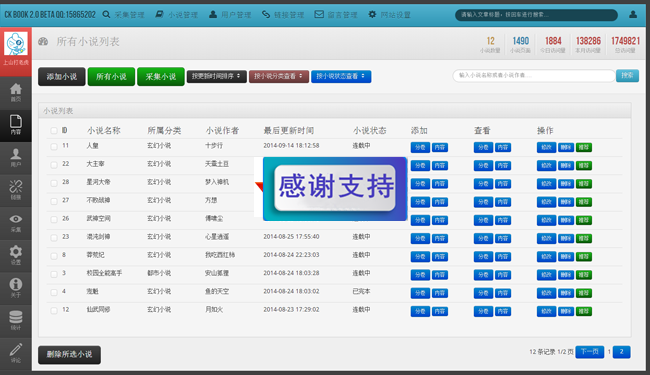The height and width of the screenshot is (375, 650).
Task: Click the mascot avatar in the sidebar
Action: 16,44
